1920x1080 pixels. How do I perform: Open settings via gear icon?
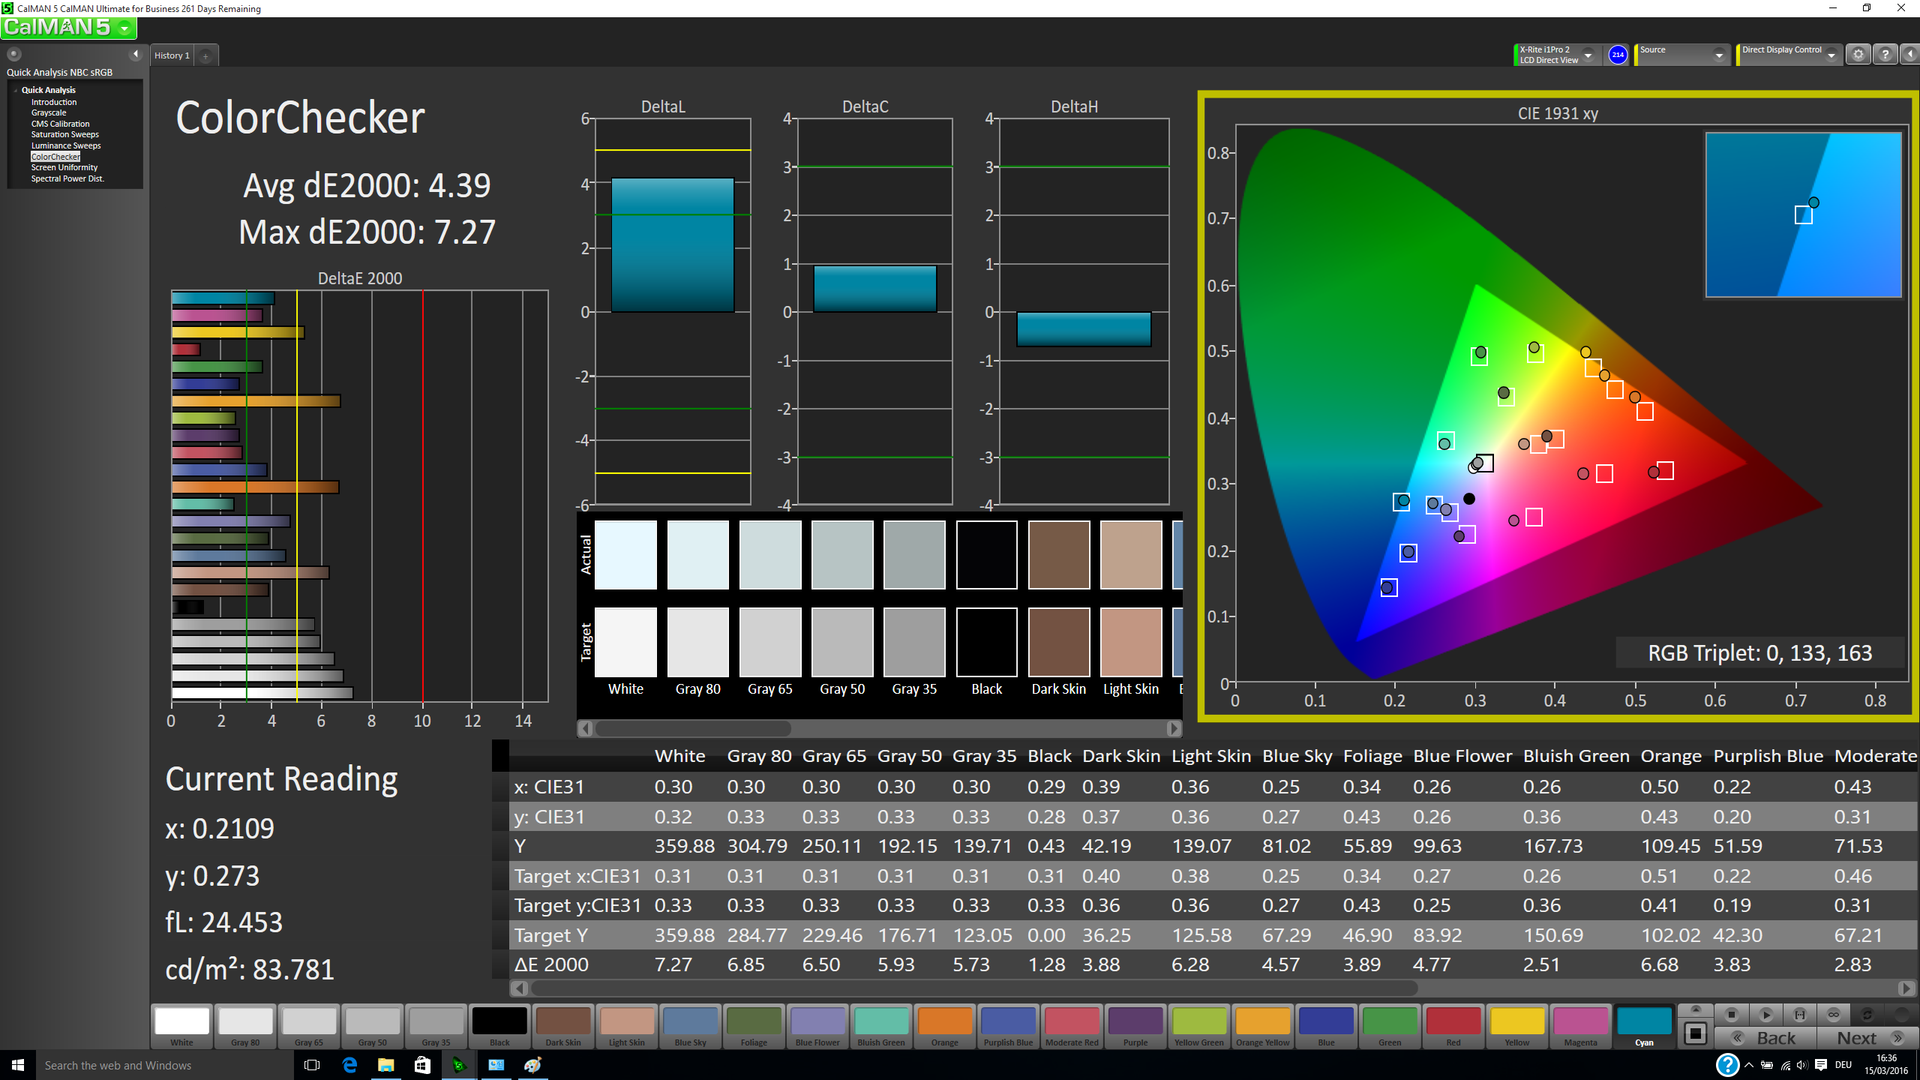1858,55
